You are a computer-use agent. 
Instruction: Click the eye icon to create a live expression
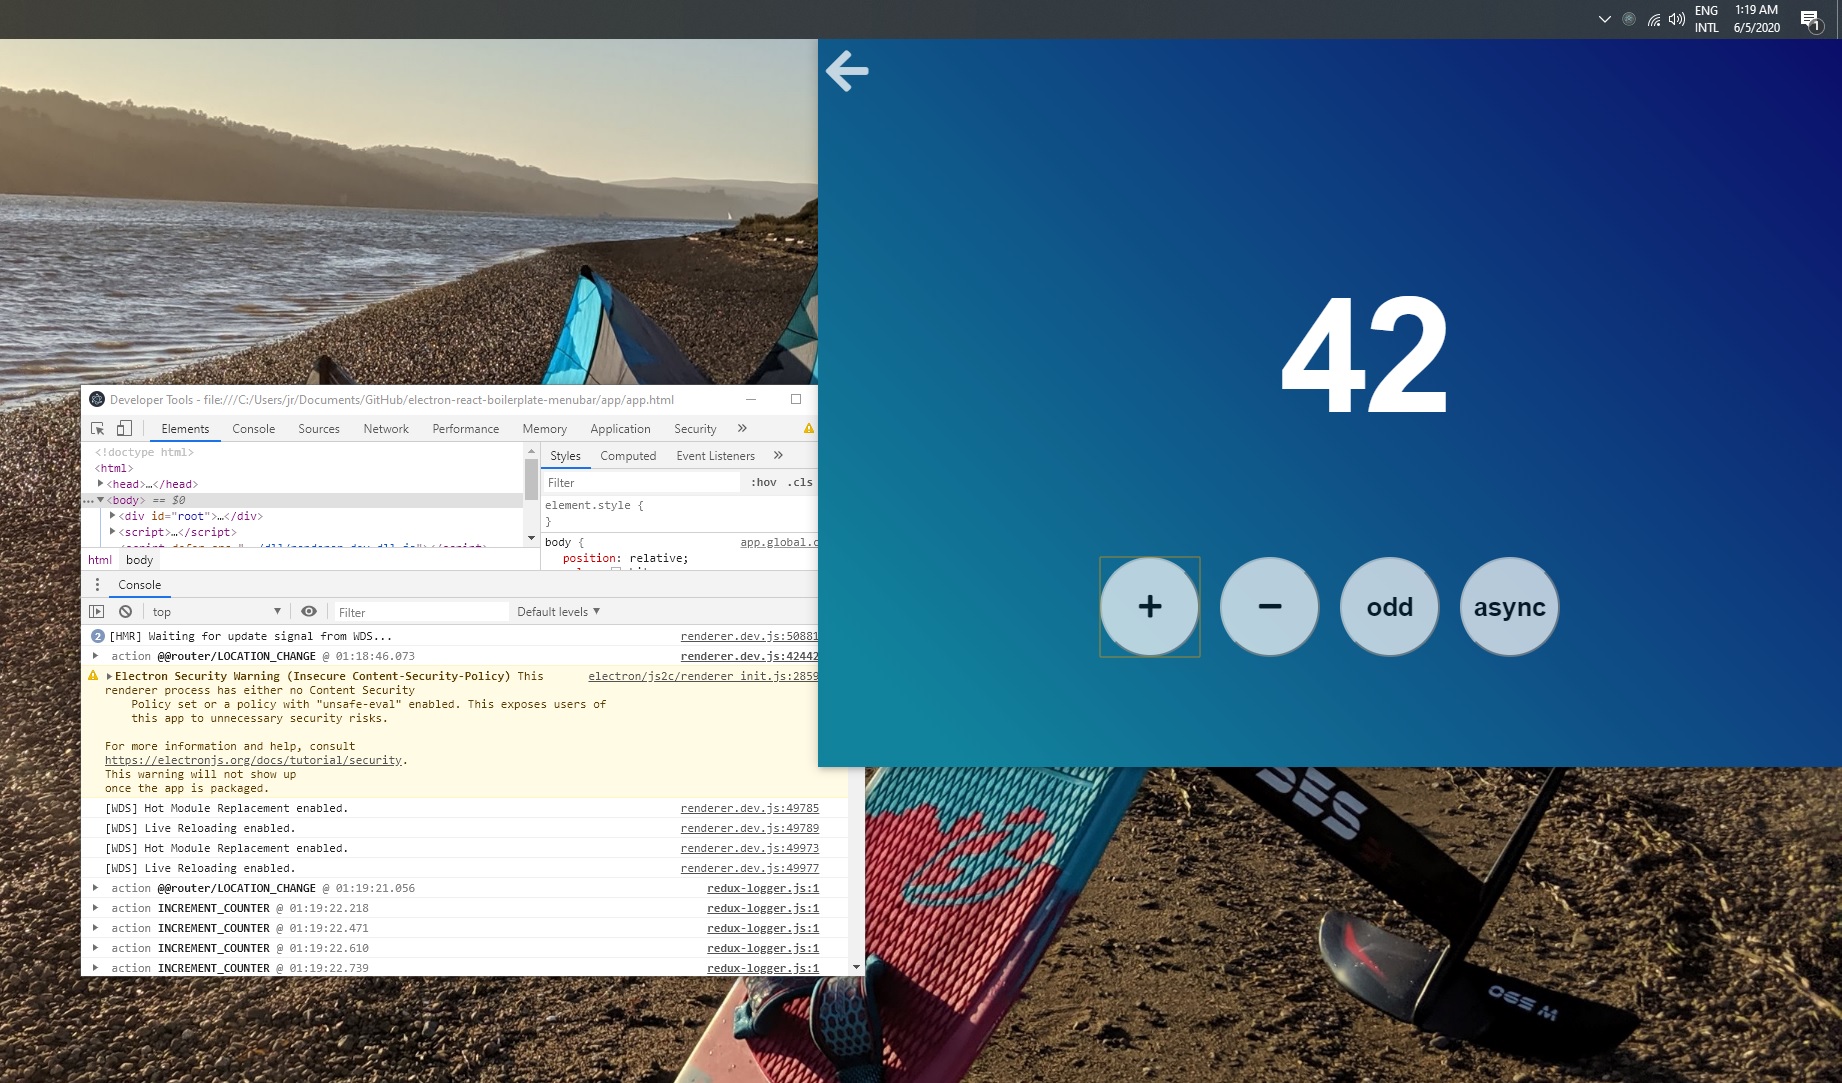(309, 611)
